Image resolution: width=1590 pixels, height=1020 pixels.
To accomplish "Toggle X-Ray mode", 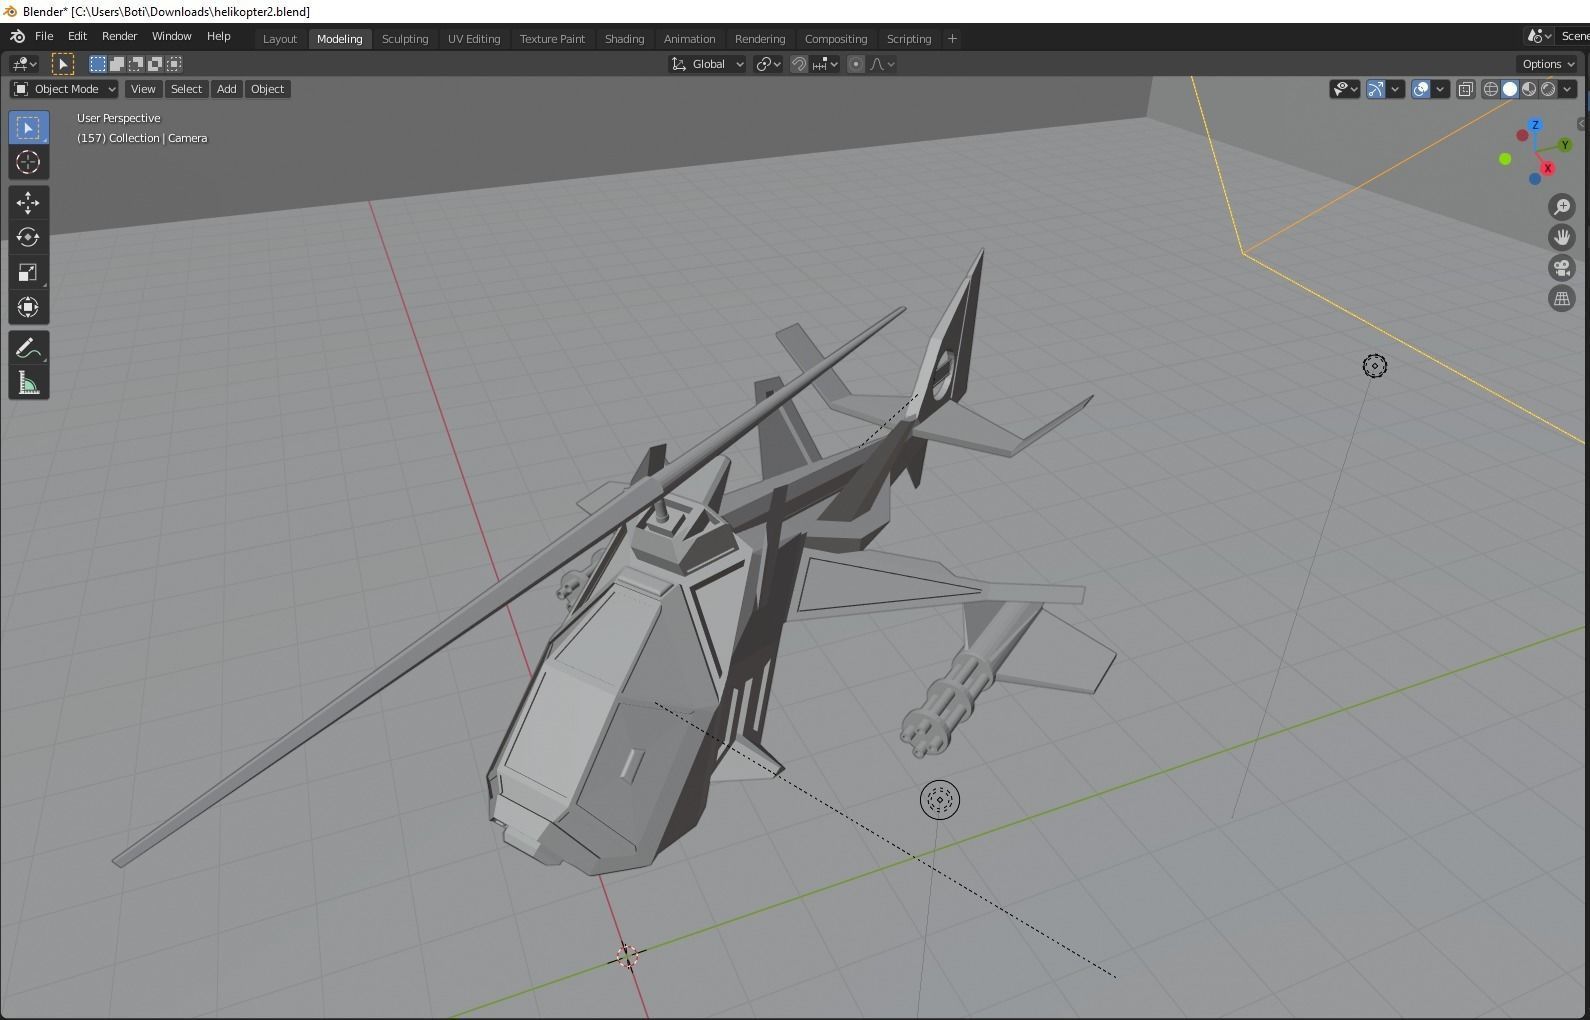I will point(1466,89).
